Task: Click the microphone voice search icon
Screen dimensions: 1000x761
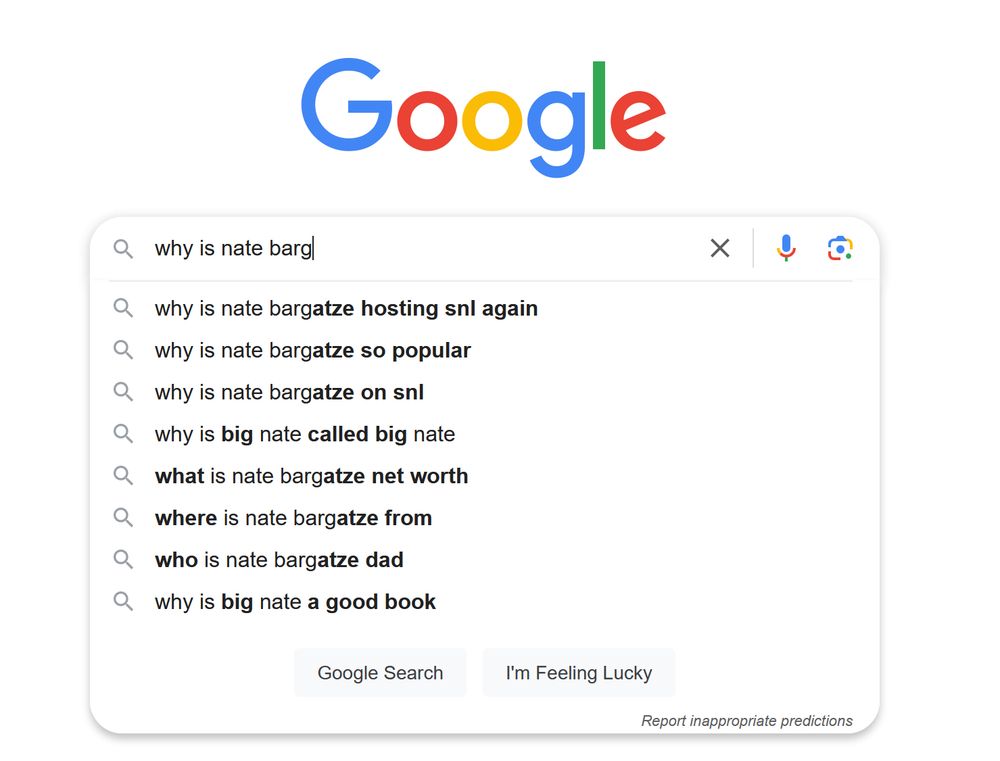Action: pos(786,248)
